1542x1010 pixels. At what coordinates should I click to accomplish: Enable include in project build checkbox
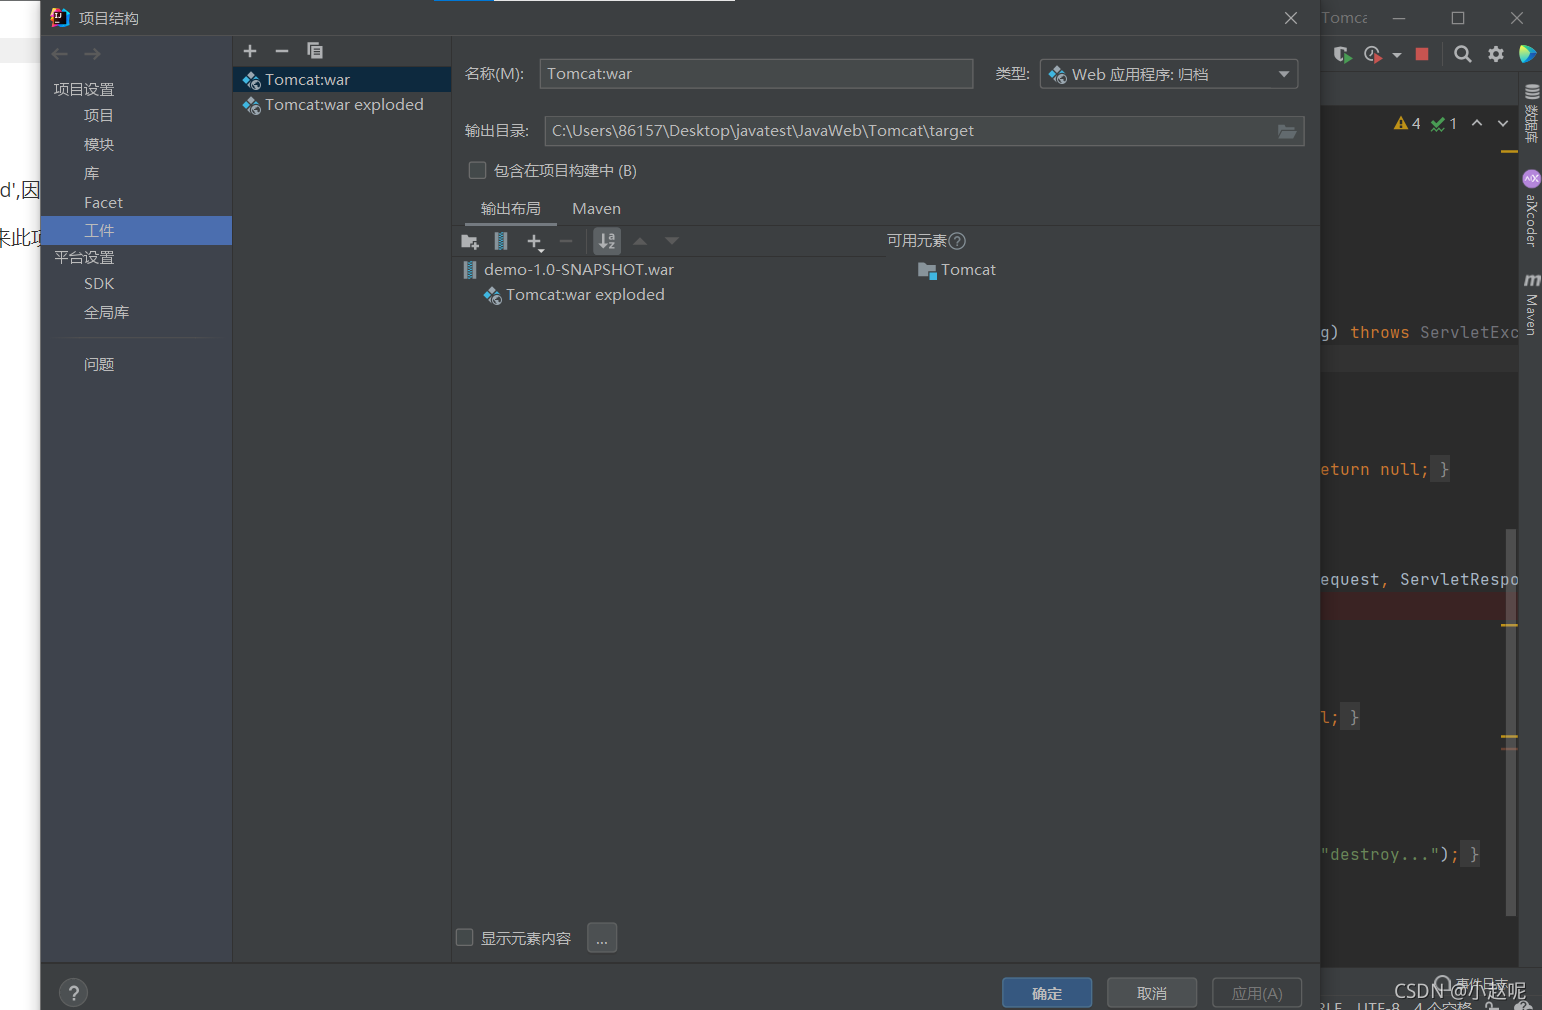[477, 170]
